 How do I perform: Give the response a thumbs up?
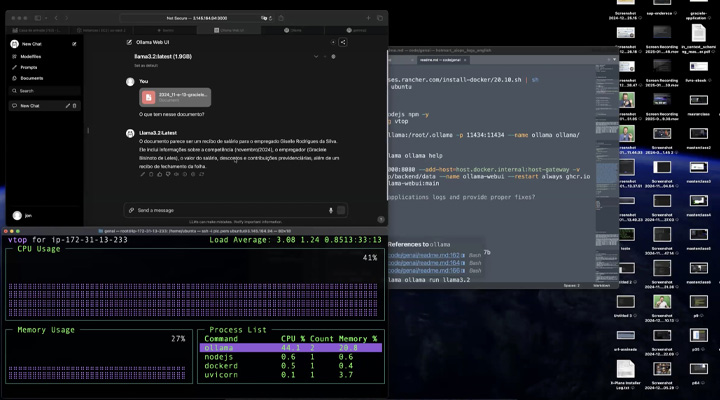[159, 175]
